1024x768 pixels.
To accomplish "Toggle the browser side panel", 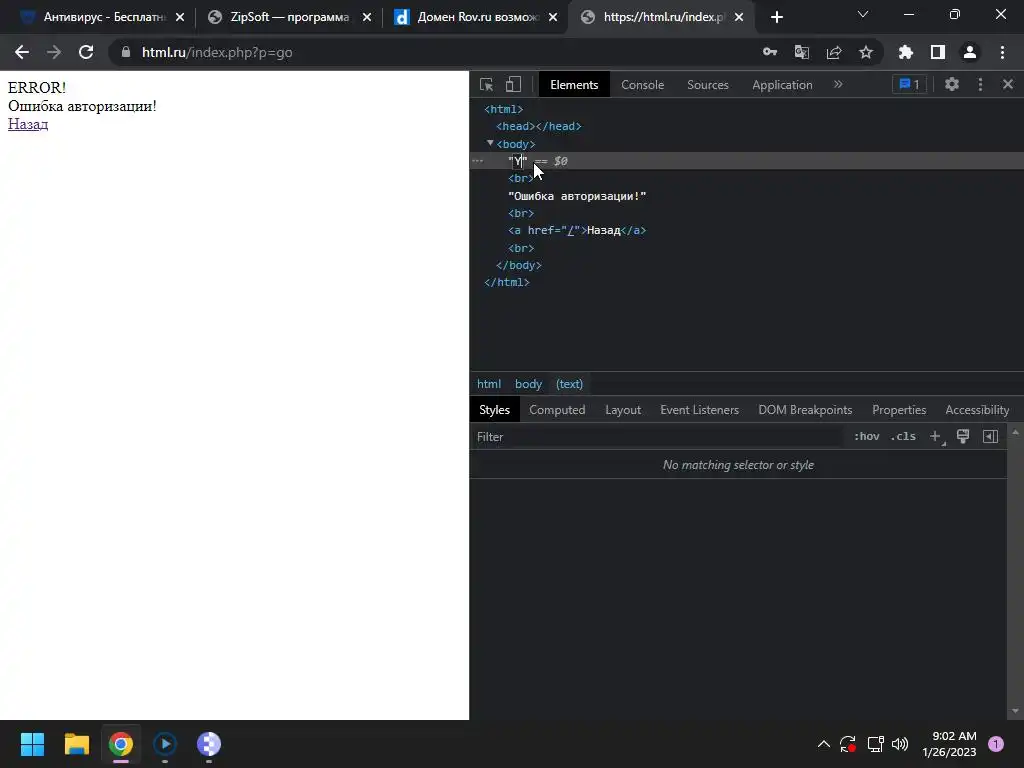I will pos(938,52).
